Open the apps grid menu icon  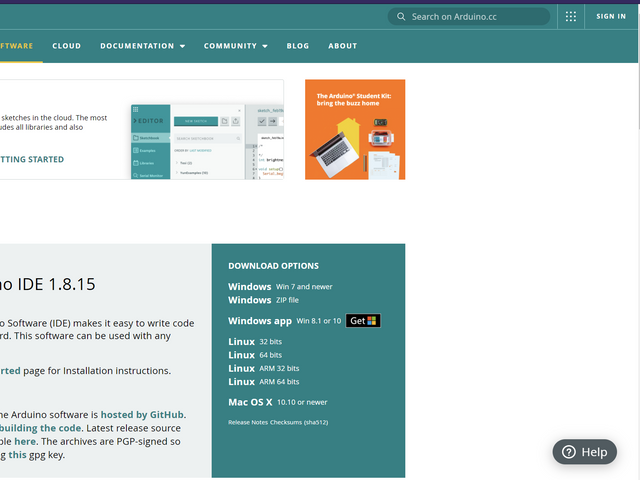point(571,17)
